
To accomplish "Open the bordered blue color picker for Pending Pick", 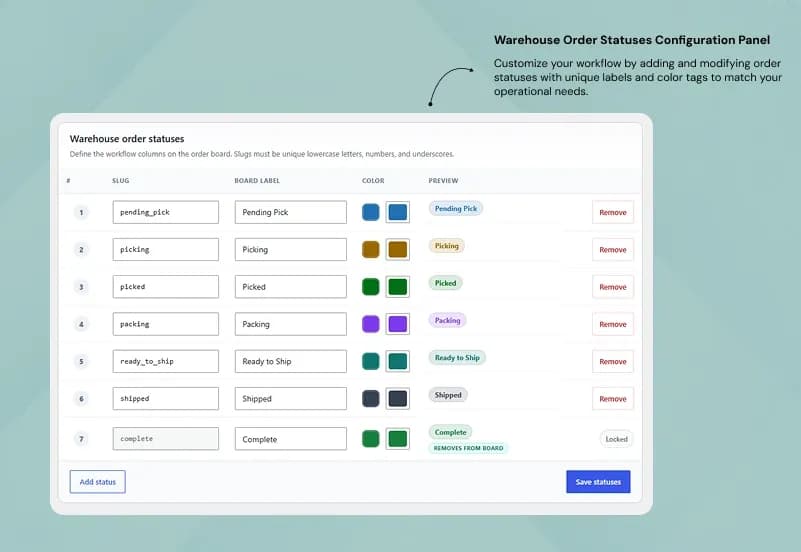I will [397, 212].
